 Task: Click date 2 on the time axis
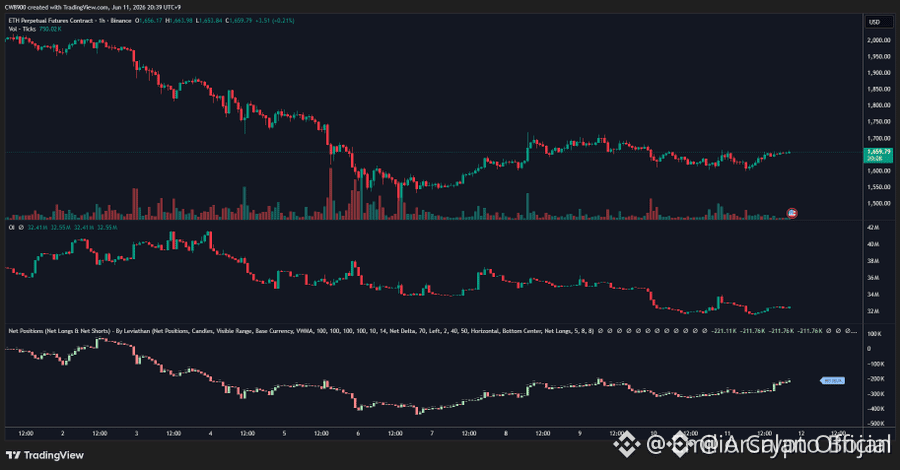(x=62, y=433)
